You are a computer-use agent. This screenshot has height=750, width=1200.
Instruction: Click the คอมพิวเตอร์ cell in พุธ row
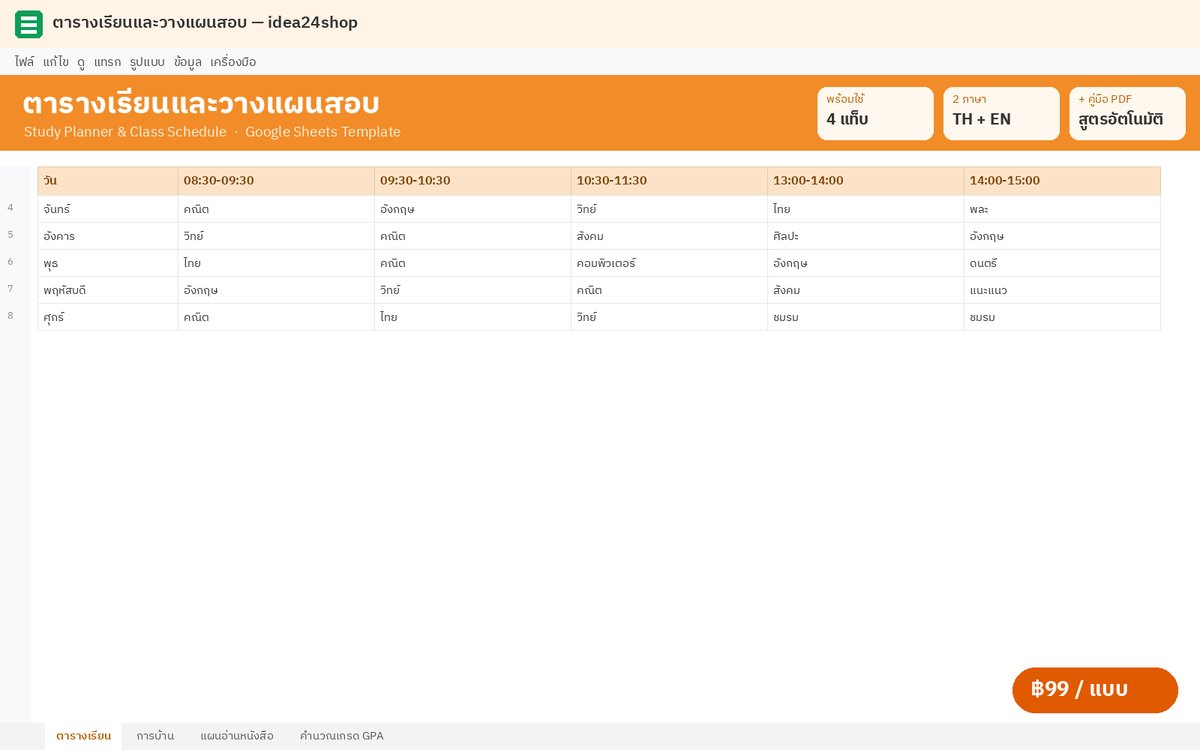669,263
